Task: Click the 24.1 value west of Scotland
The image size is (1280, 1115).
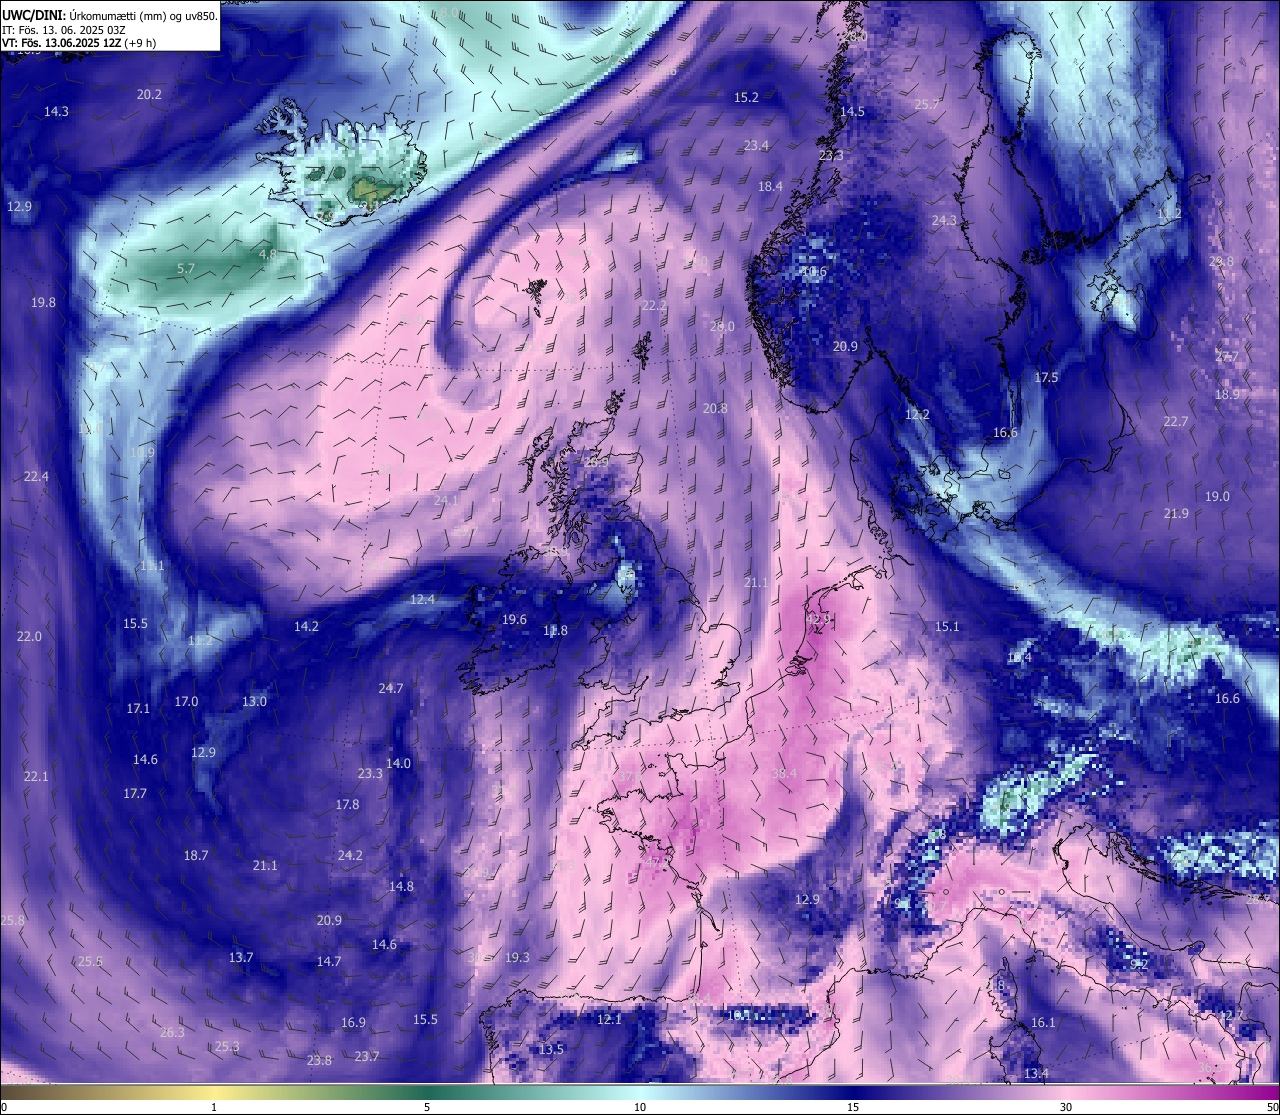Action: click(446, 500)
